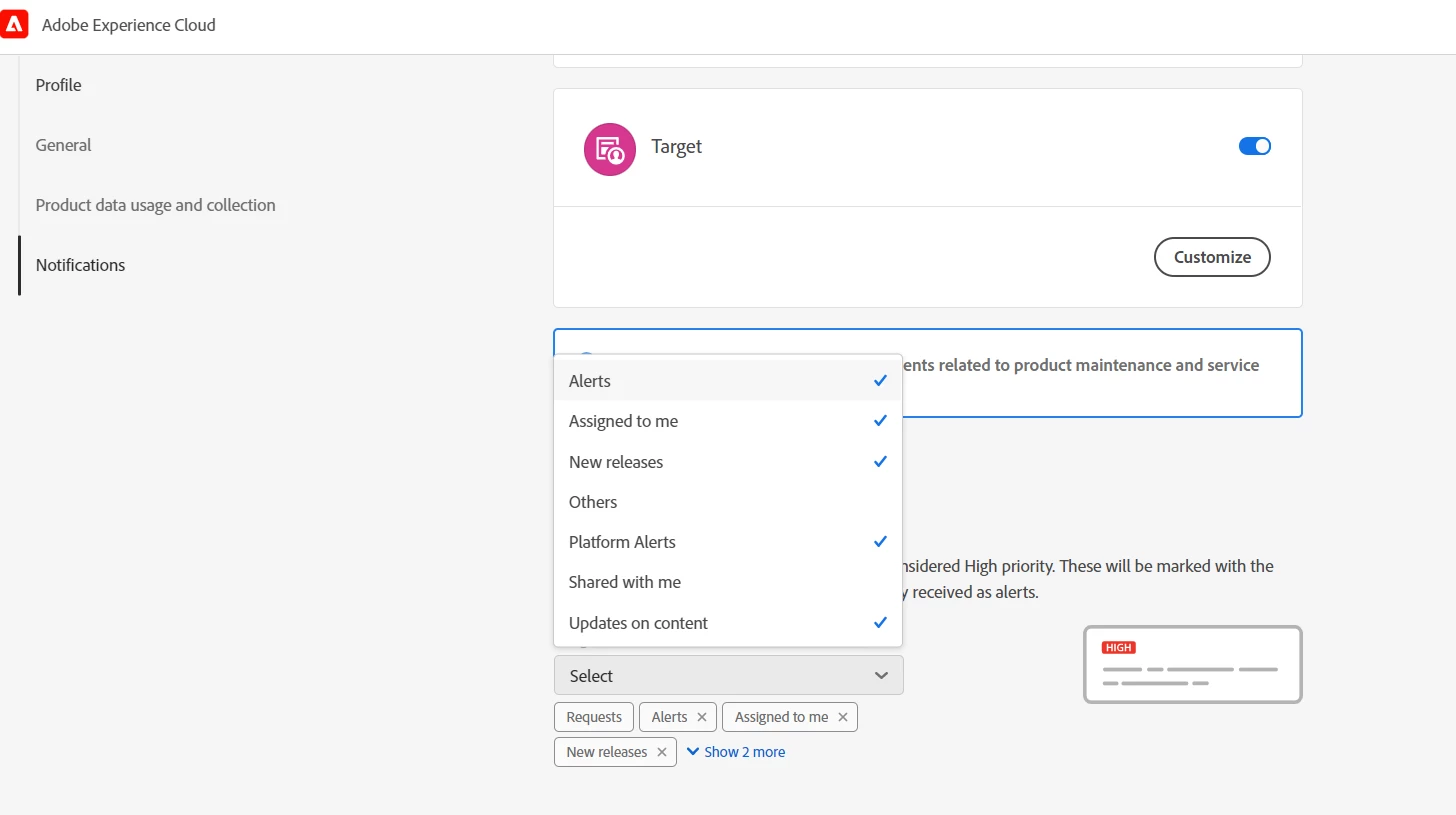Uncheck Alerts in the dropdown list
The width and height of the screenshot is (1456, 815).
728,381
